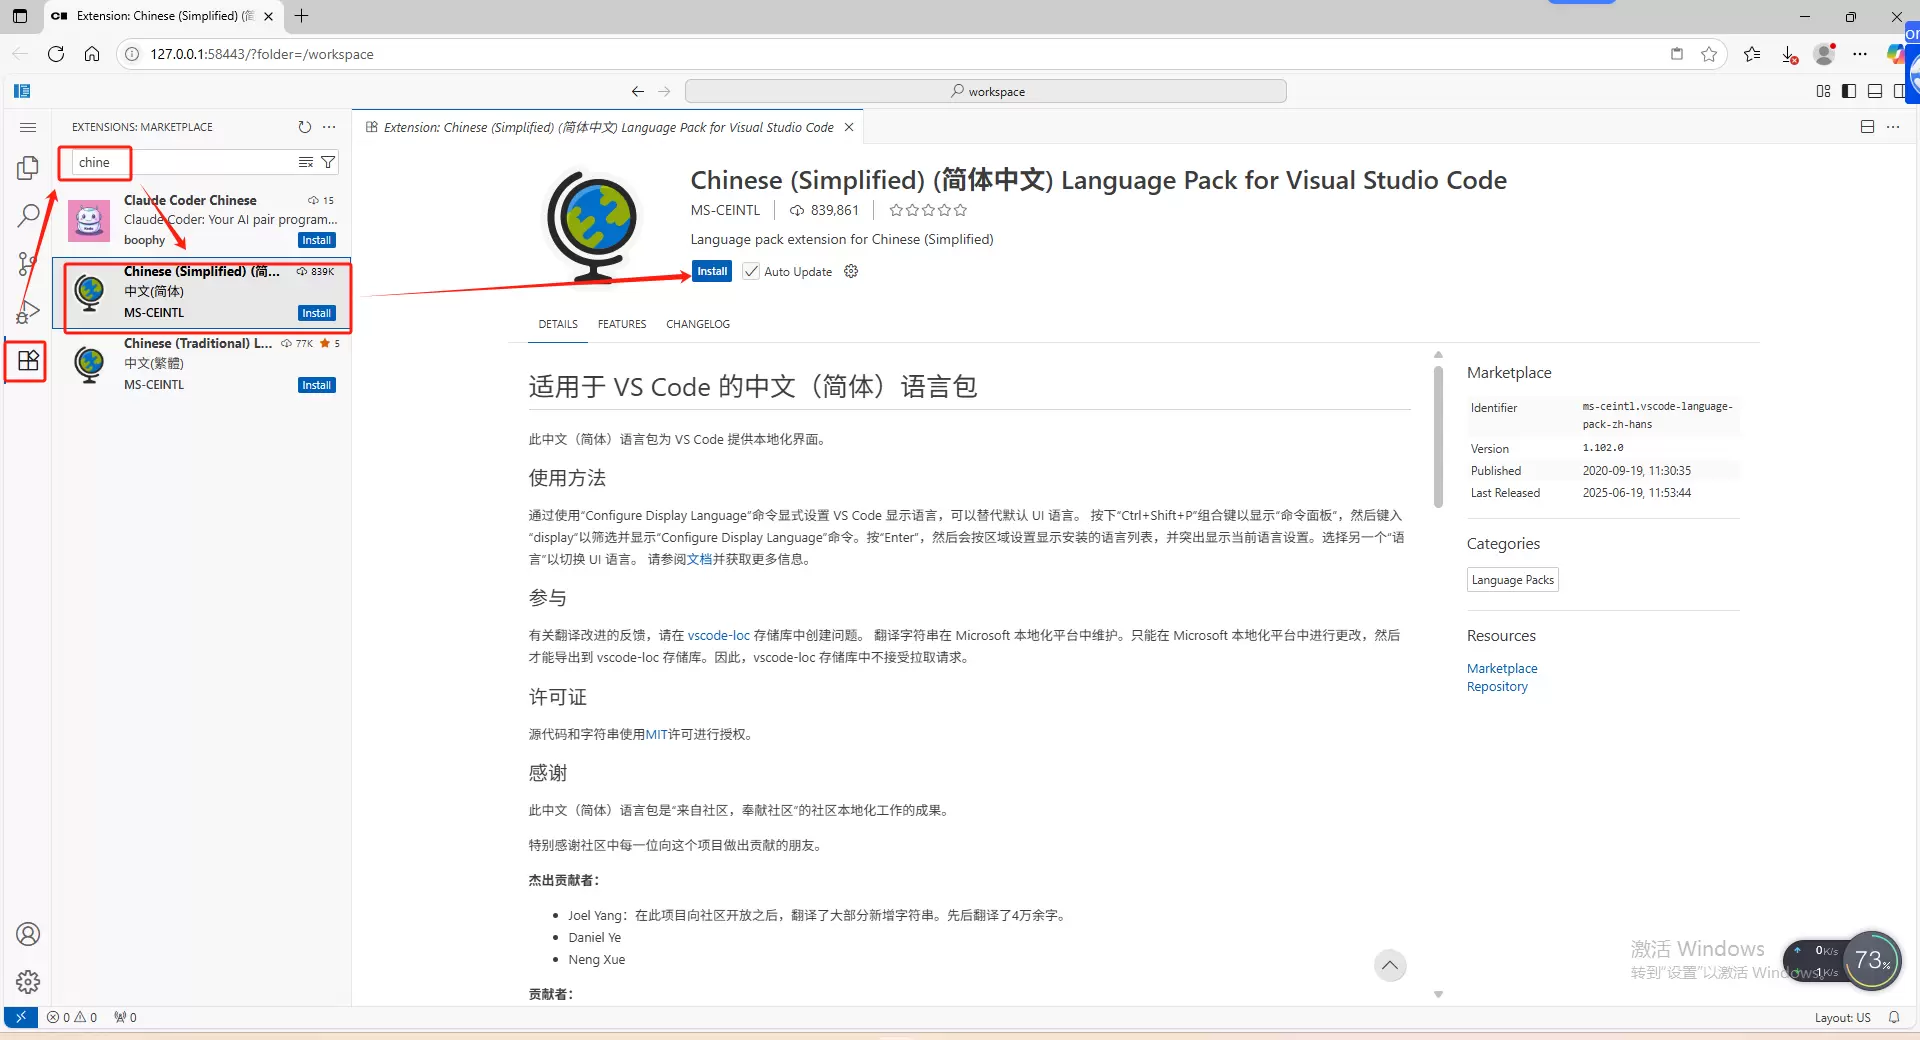Click the extension search box containing chine
Viewport: 1920px width, 1040px height.
coord(185,162)
